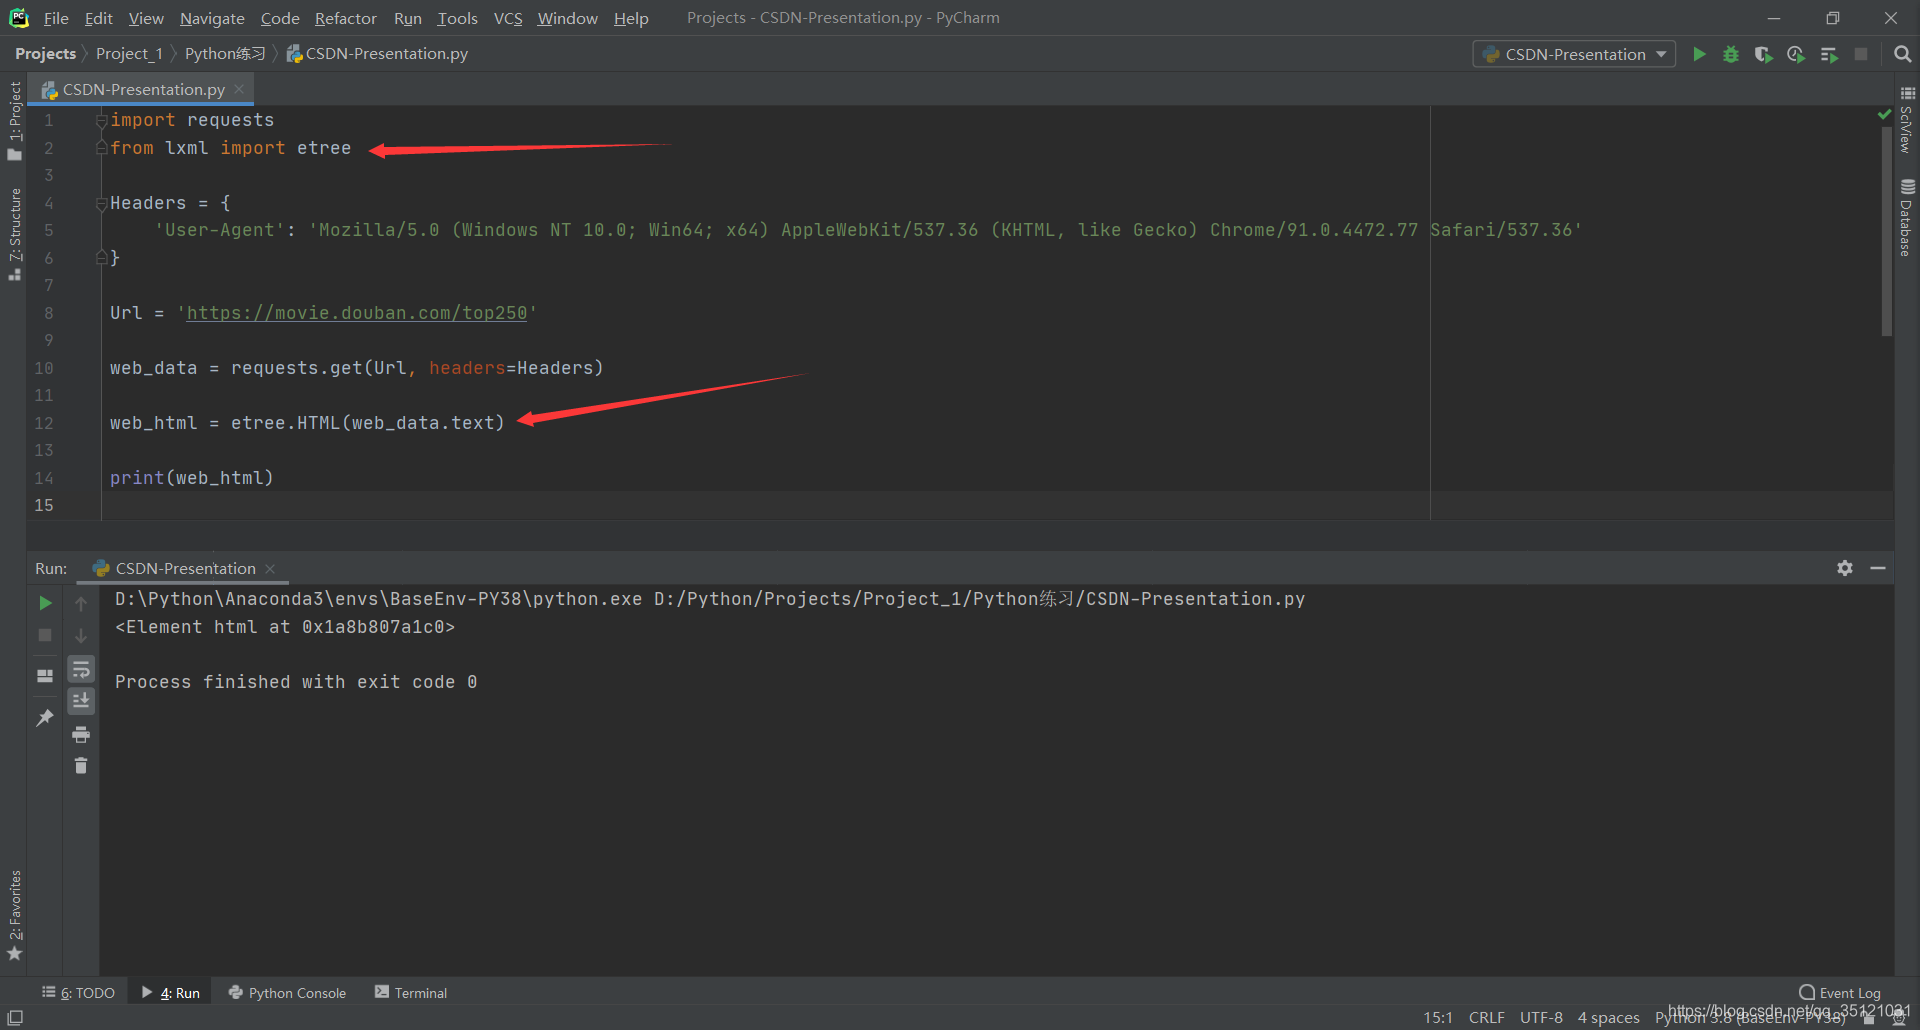
Task: Collapse the imports fold at line 1
Action: point(101,119)
